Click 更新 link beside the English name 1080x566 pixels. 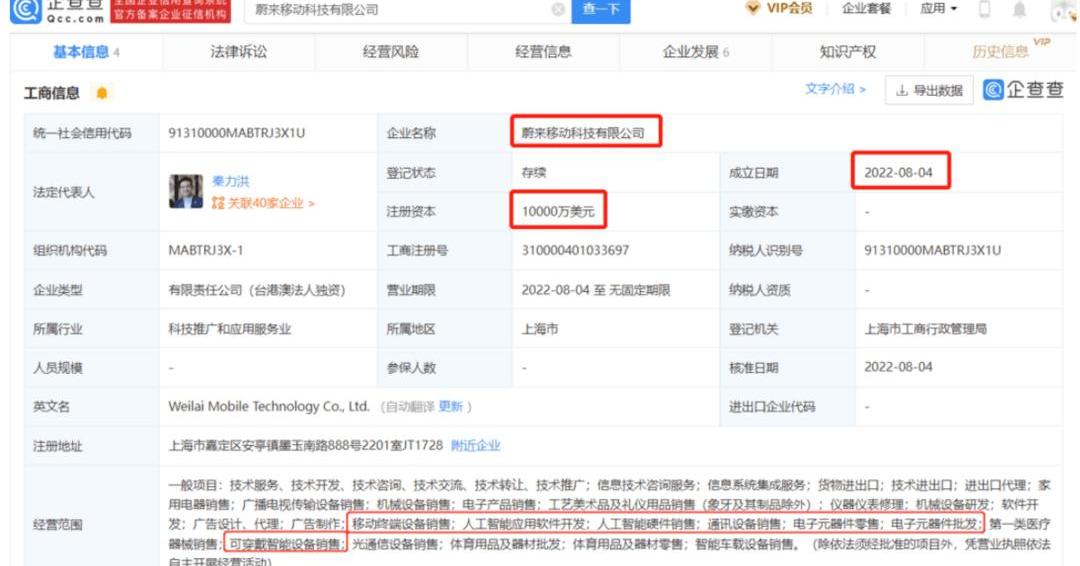point(451,407)
